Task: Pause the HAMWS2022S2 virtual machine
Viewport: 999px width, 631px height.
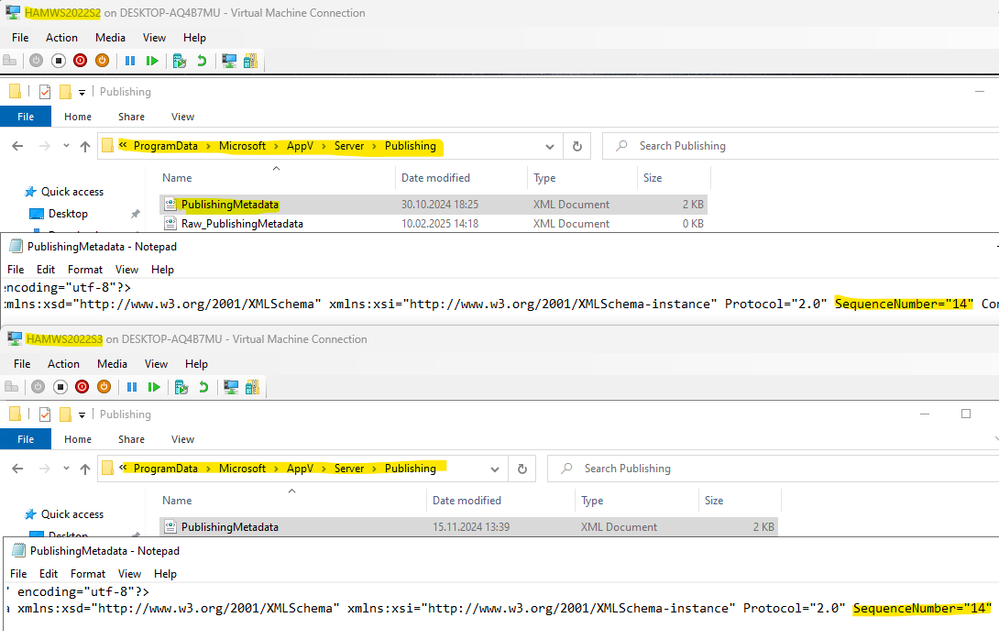Action: pyautogui.click(x=131, y=61)
